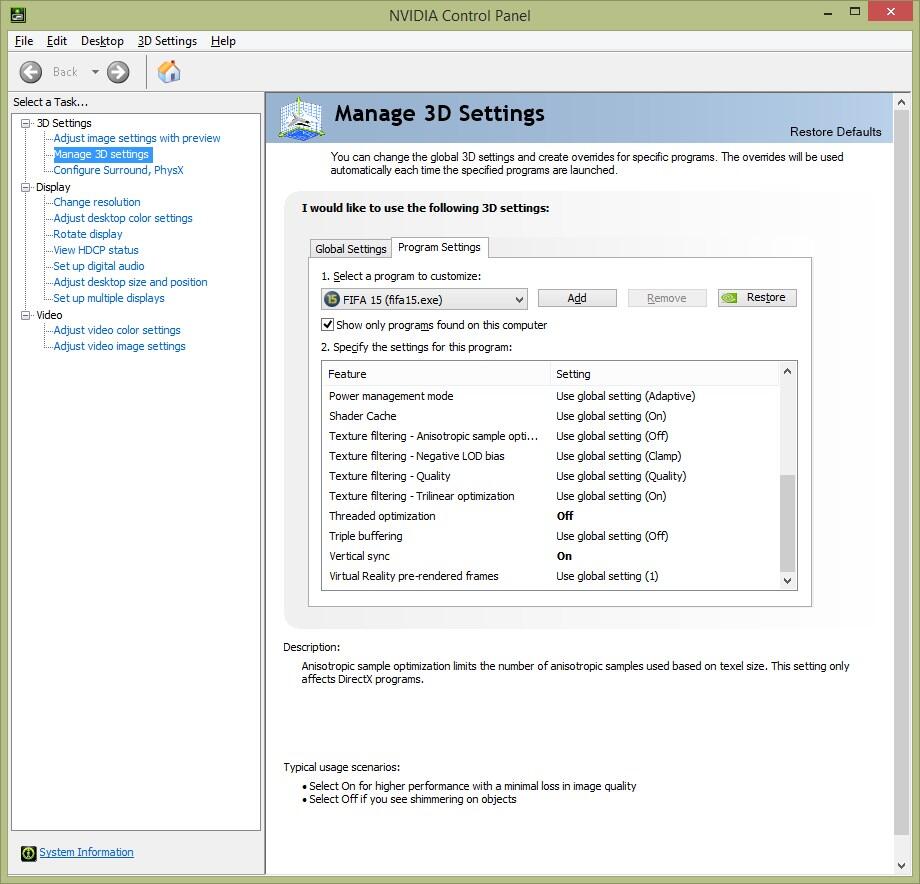Screen dimensions: 920x884
Task: Click the Back arrow icon
Action: click(31, 72)
